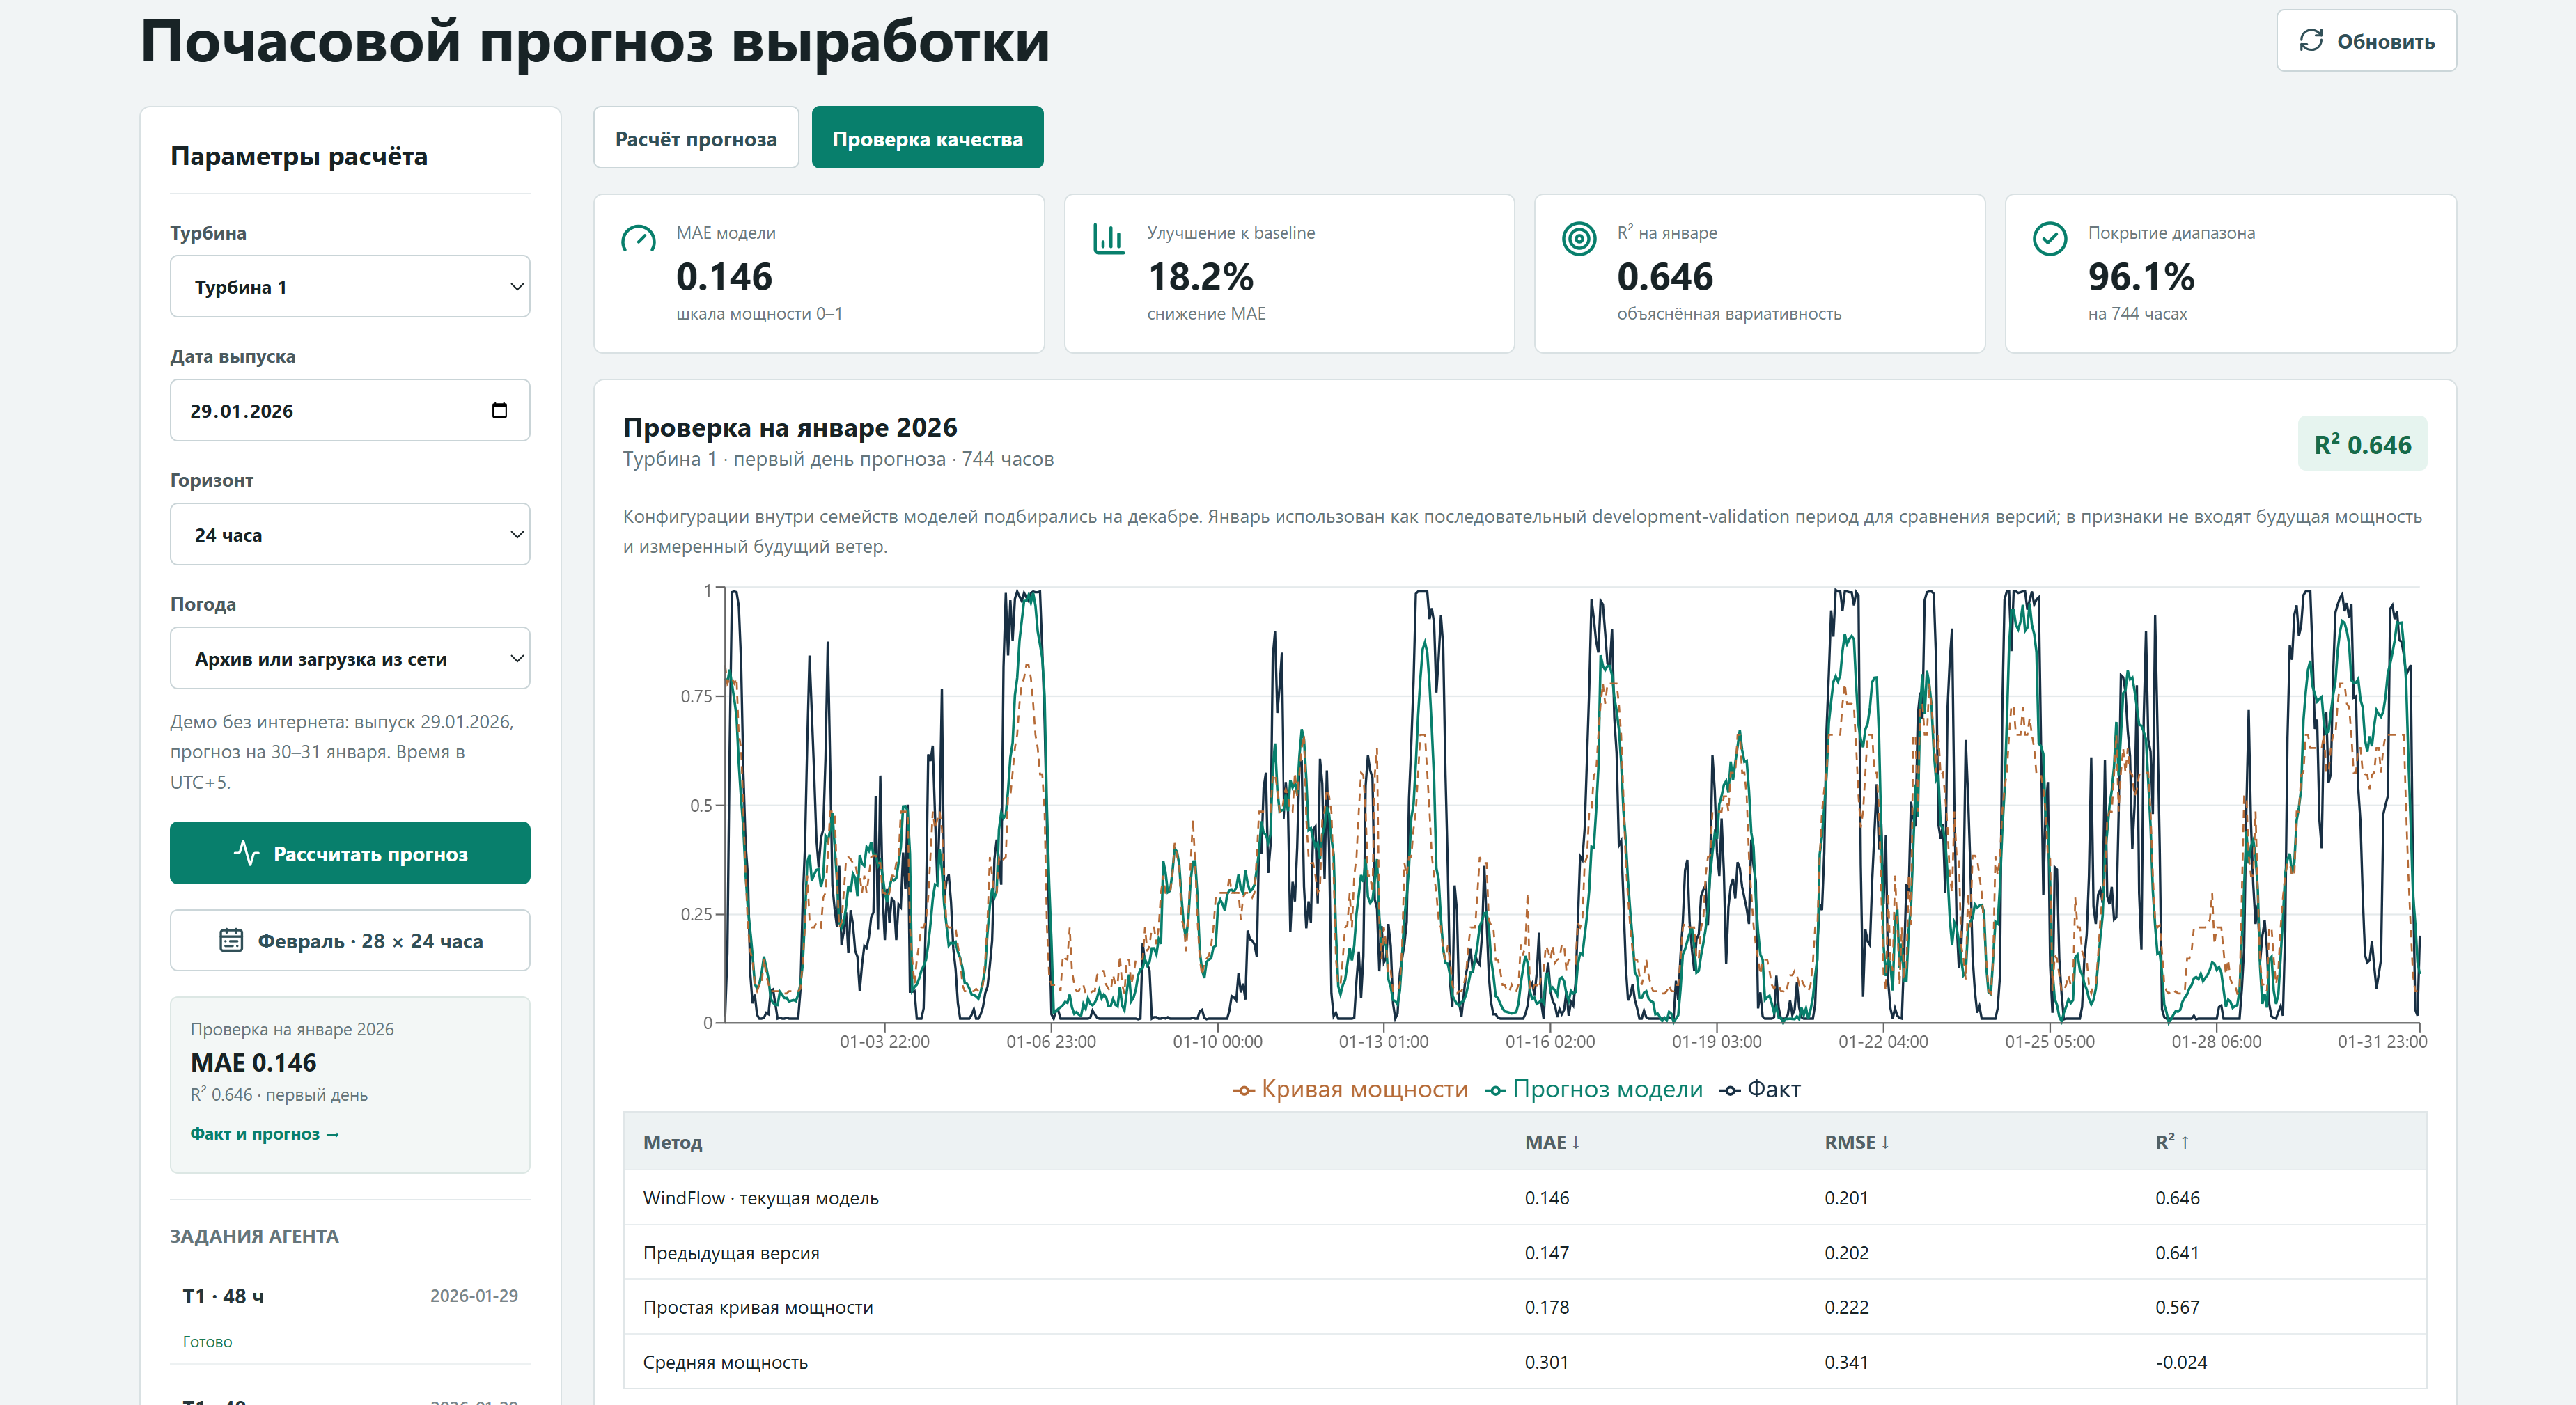Open the Т1 · 48 ч agent task
Screen dimensions: 2576x1405
(x=350, y=1315)
